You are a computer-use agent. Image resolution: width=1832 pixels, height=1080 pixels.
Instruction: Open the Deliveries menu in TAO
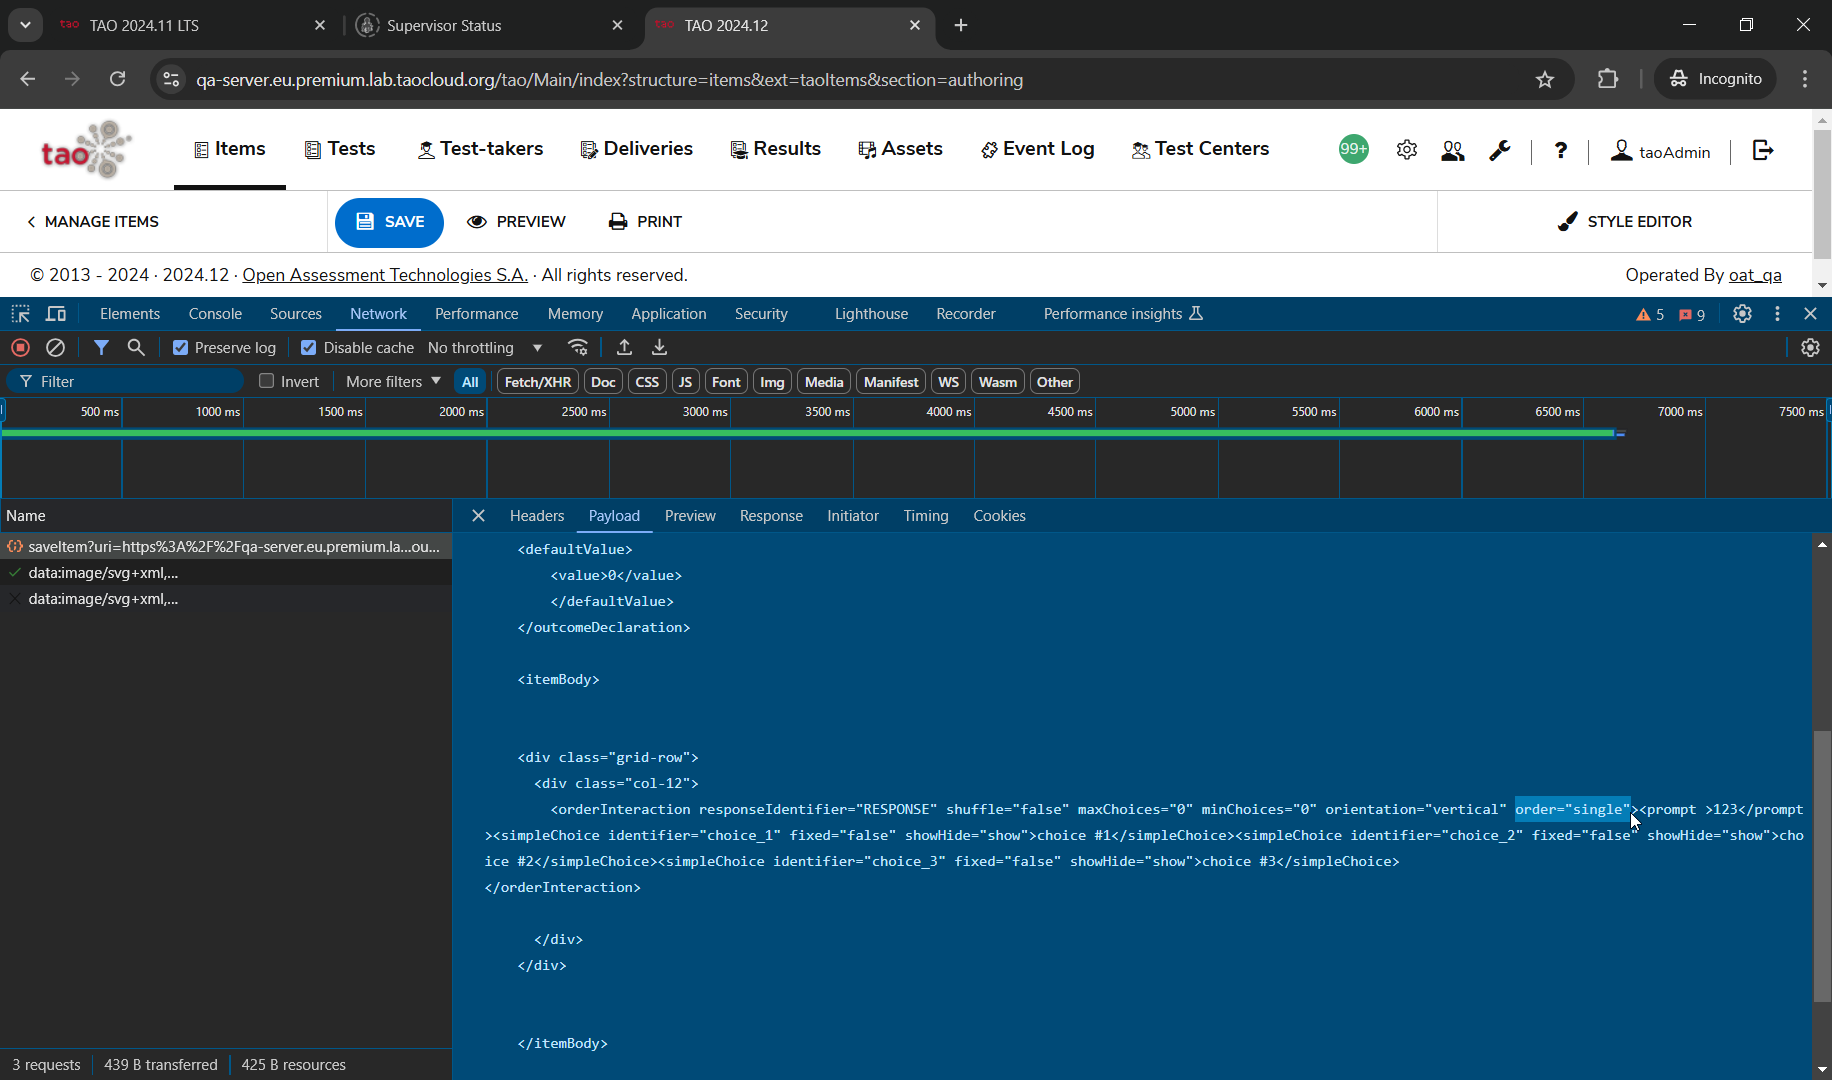[x=636, y=149]
